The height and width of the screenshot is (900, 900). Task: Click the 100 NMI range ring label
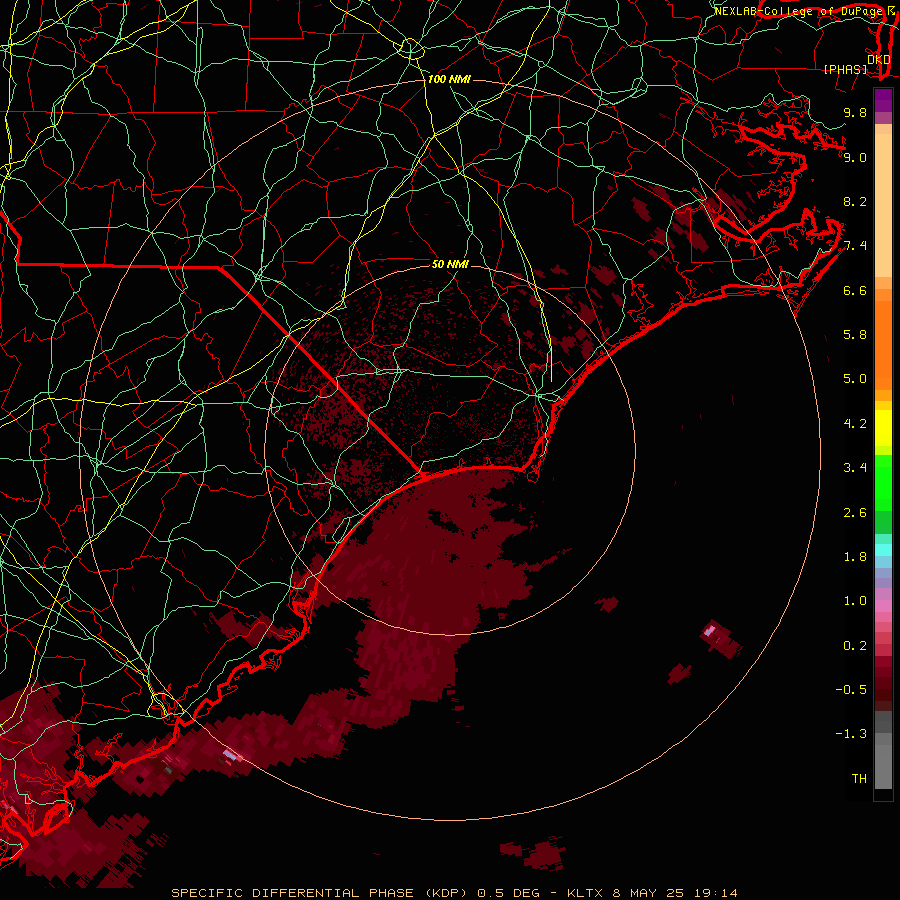tap(449, 79)
